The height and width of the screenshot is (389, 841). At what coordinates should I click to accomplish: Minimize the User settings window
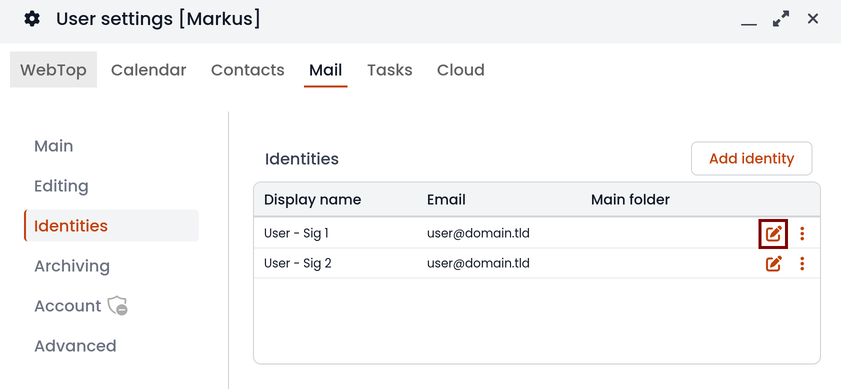point(749,24)
